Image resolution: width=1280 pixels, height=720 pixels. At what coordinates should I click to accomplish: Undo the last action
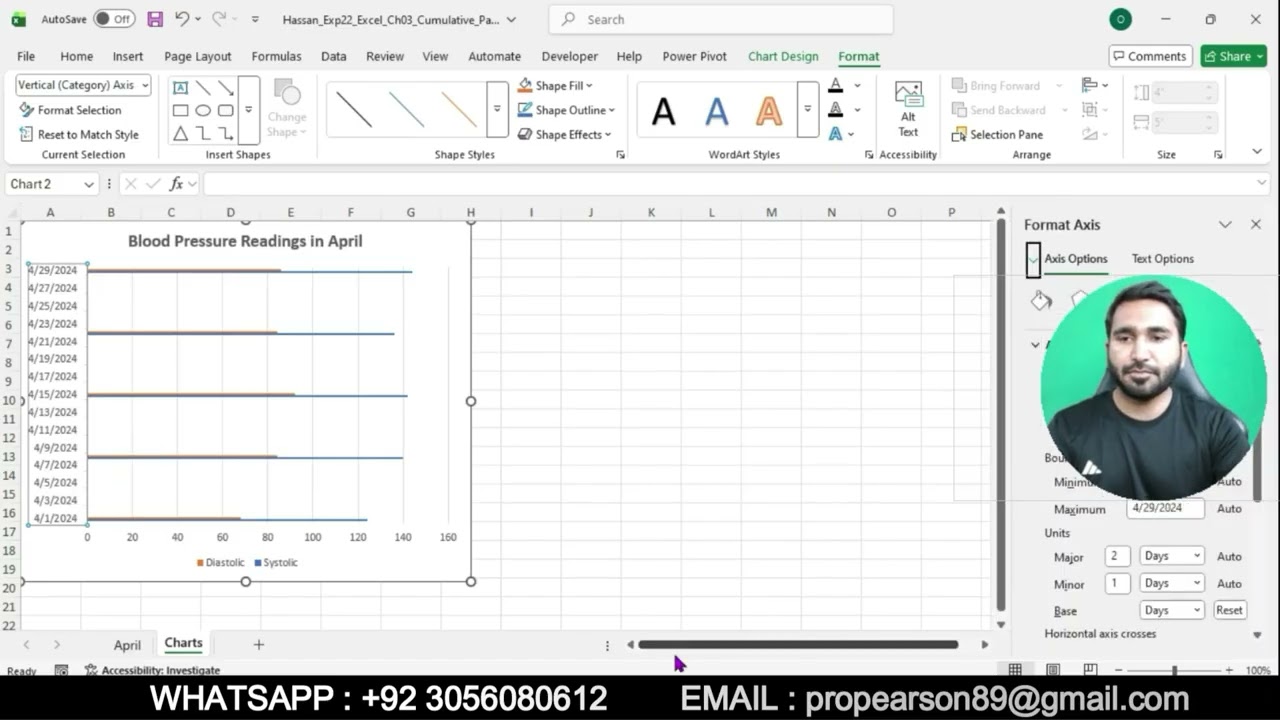(x=181, y=19)
